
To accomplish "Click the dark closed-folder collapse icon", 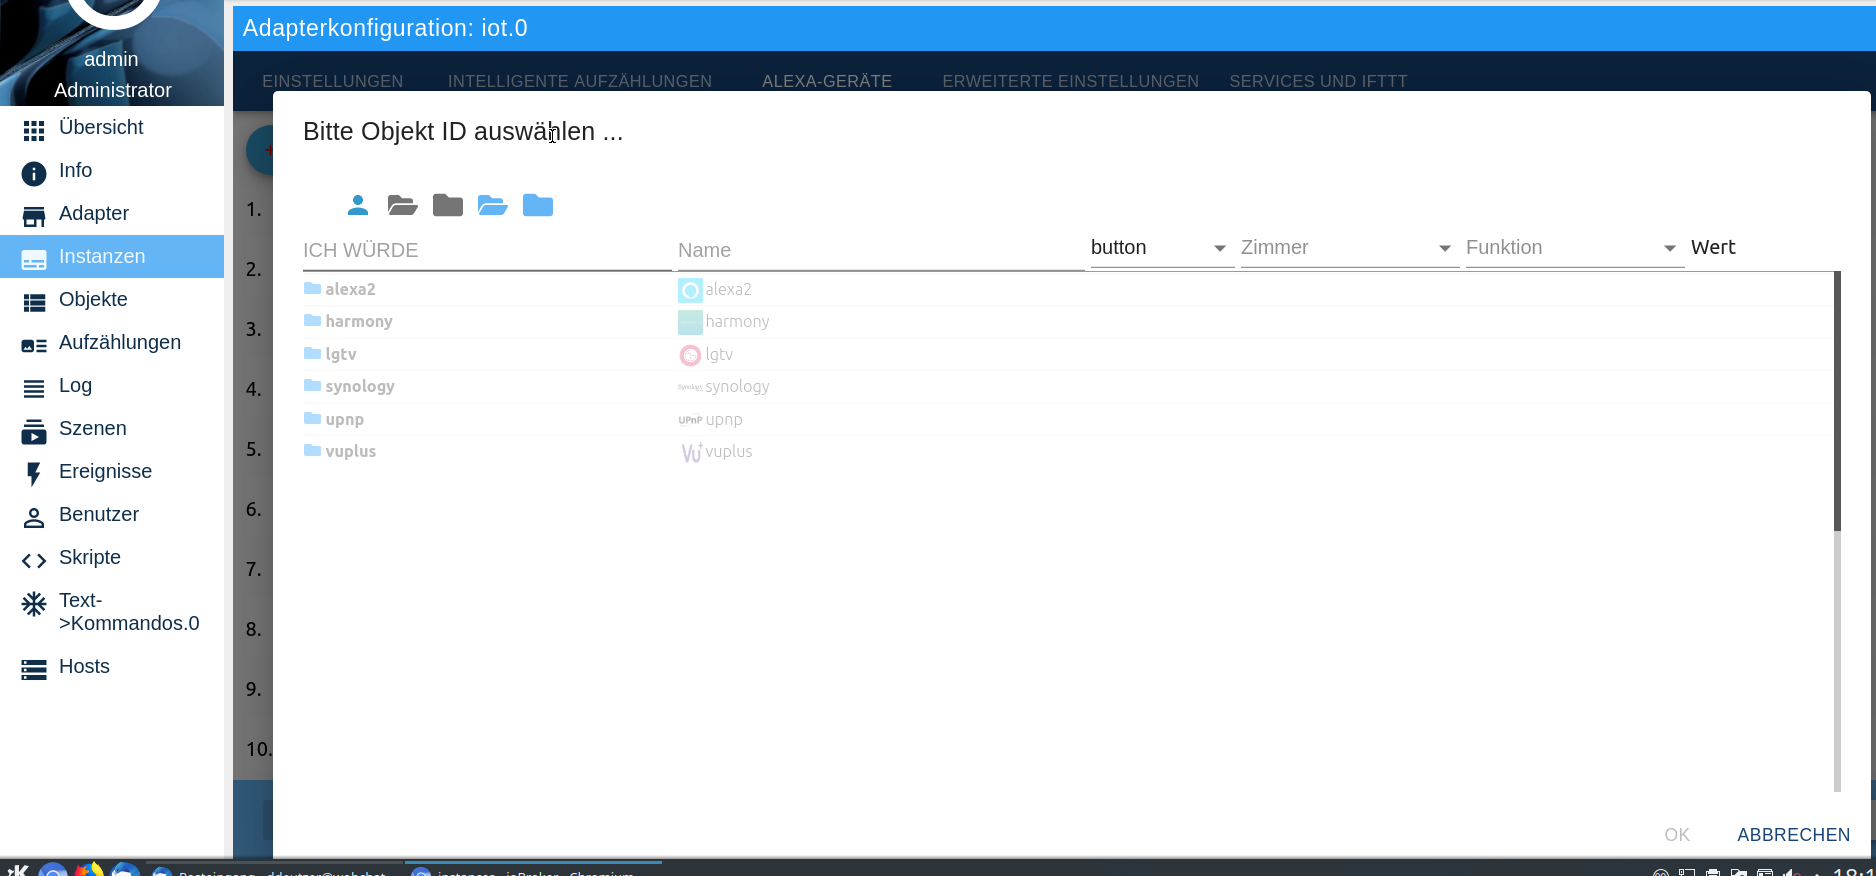I will [x=448, y=205].
